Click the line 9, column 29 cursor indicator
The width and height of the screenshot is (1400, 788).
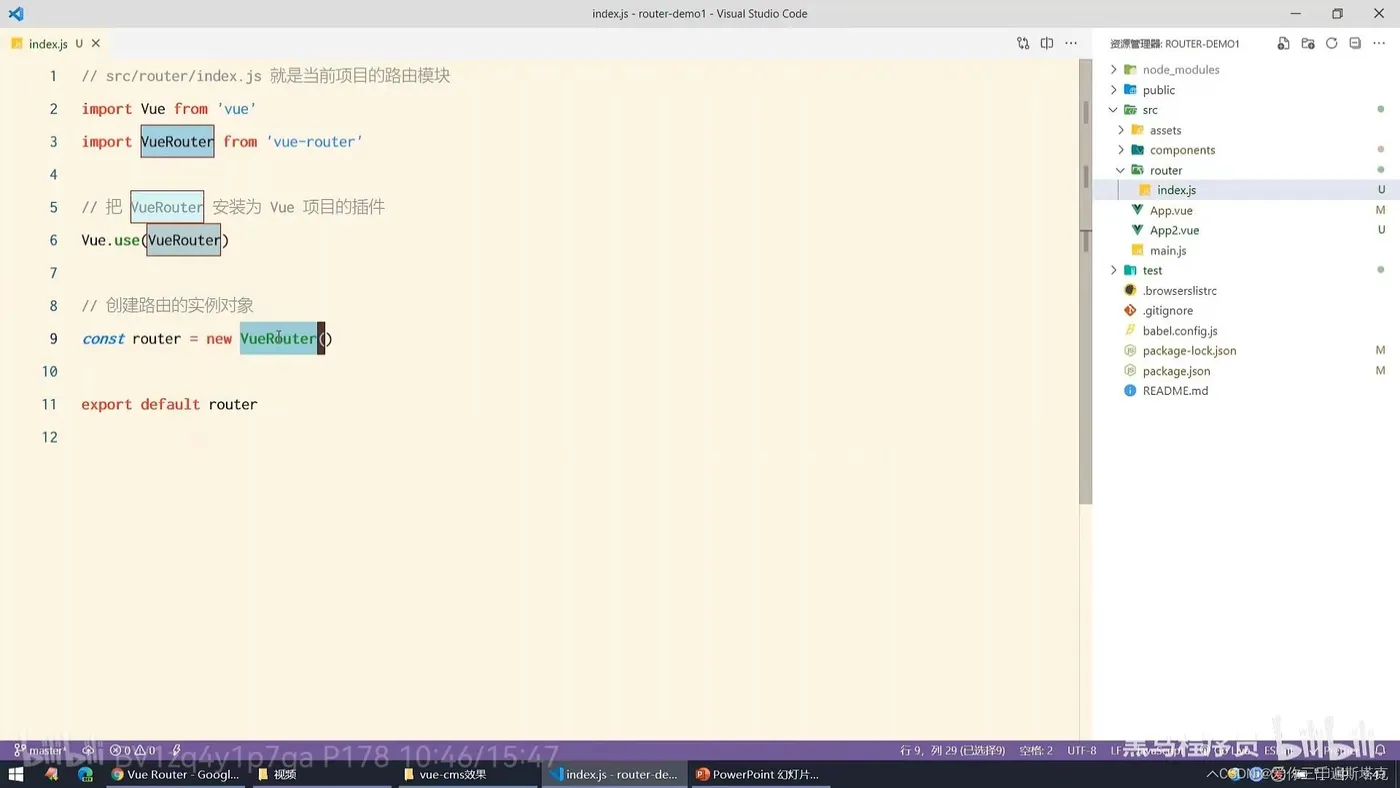952,750
